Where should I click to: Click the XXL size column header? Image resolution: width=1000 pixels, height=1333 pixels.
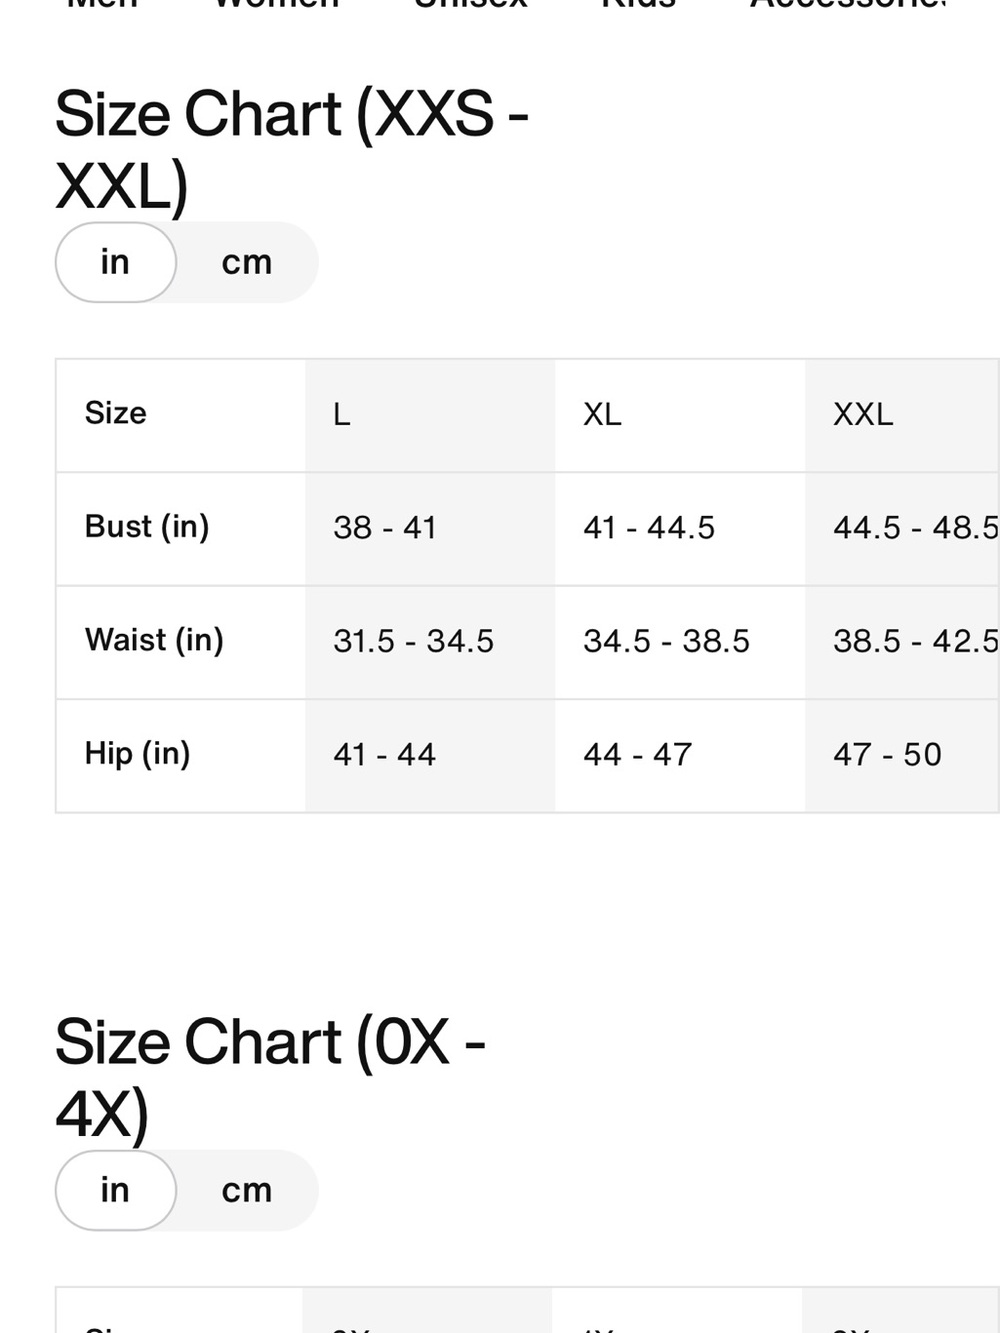(902, 415)
